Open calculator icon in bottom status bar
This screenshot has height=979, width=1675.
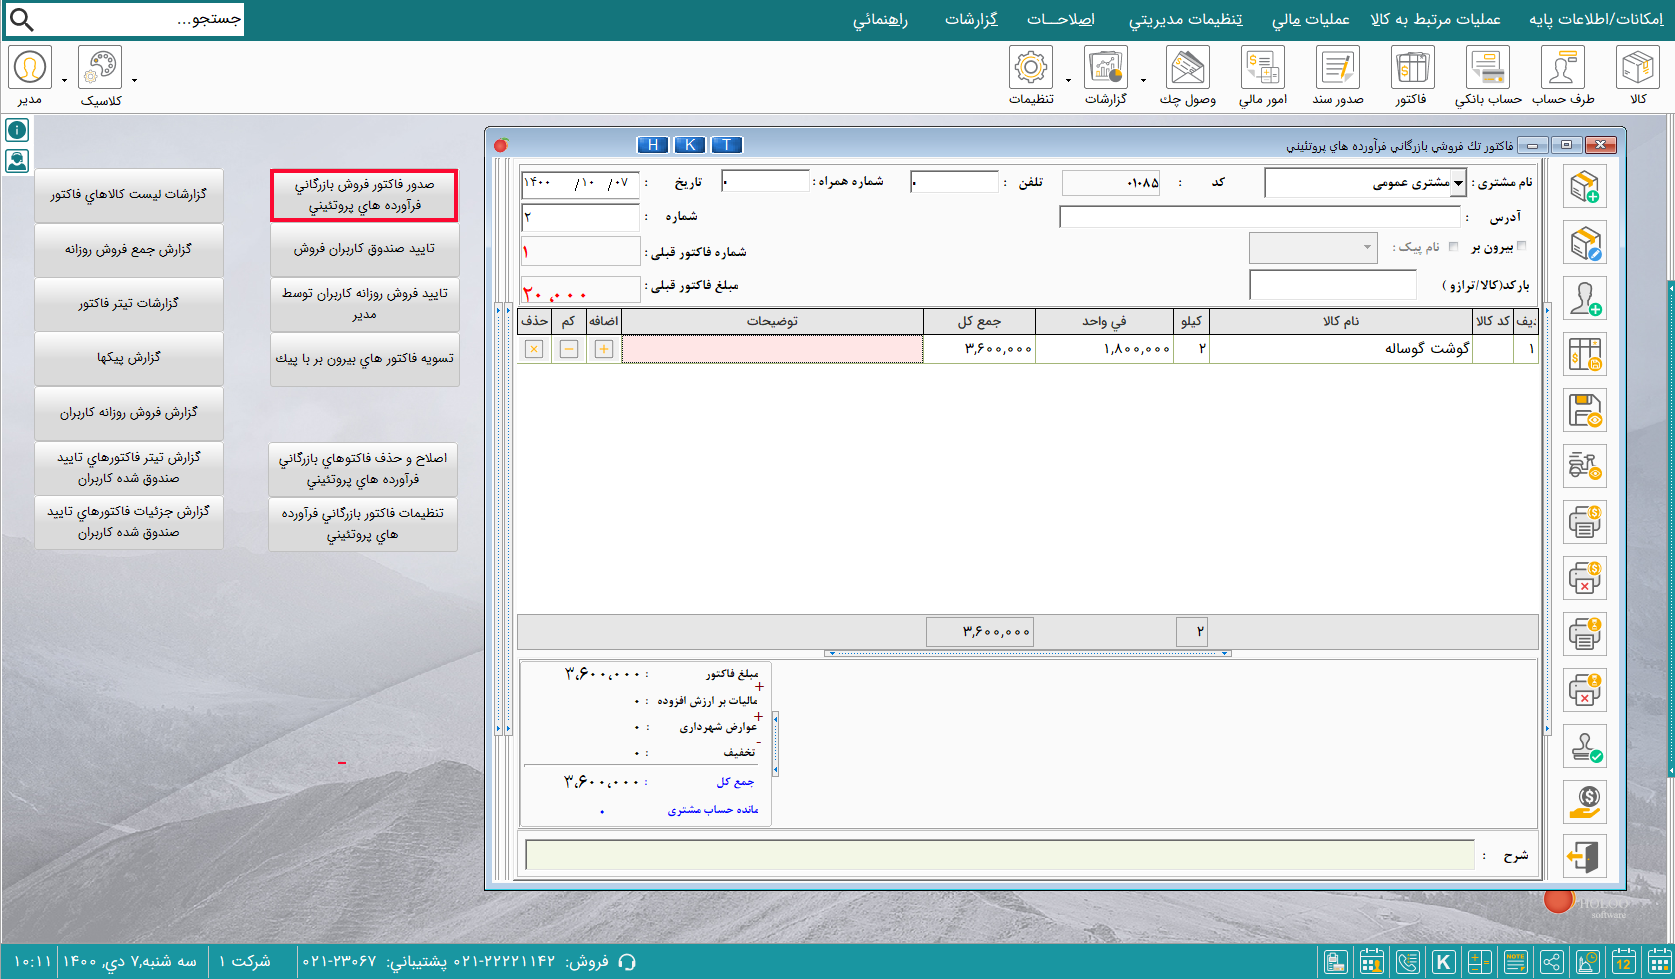tap(1479, 962)
